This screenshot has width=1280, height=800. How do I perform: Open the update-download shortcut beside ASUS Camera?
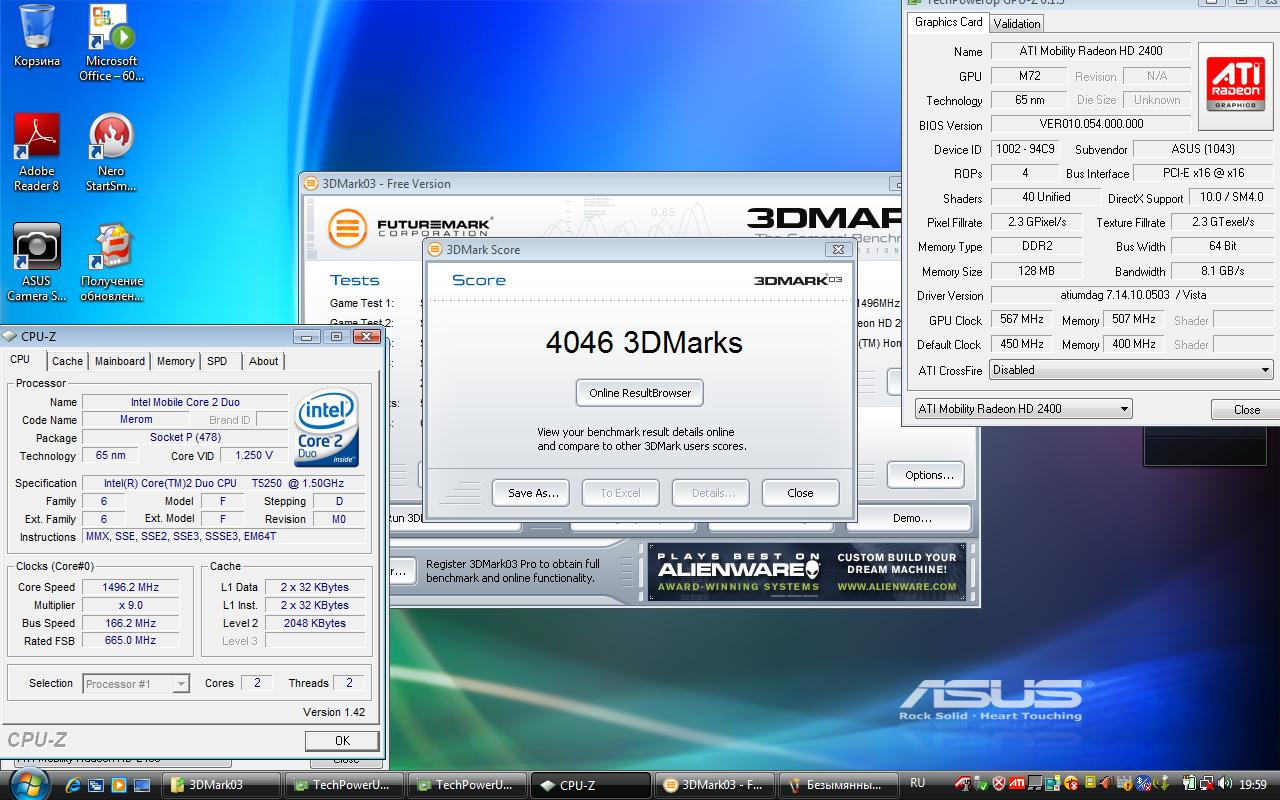(x=112, y=262)
